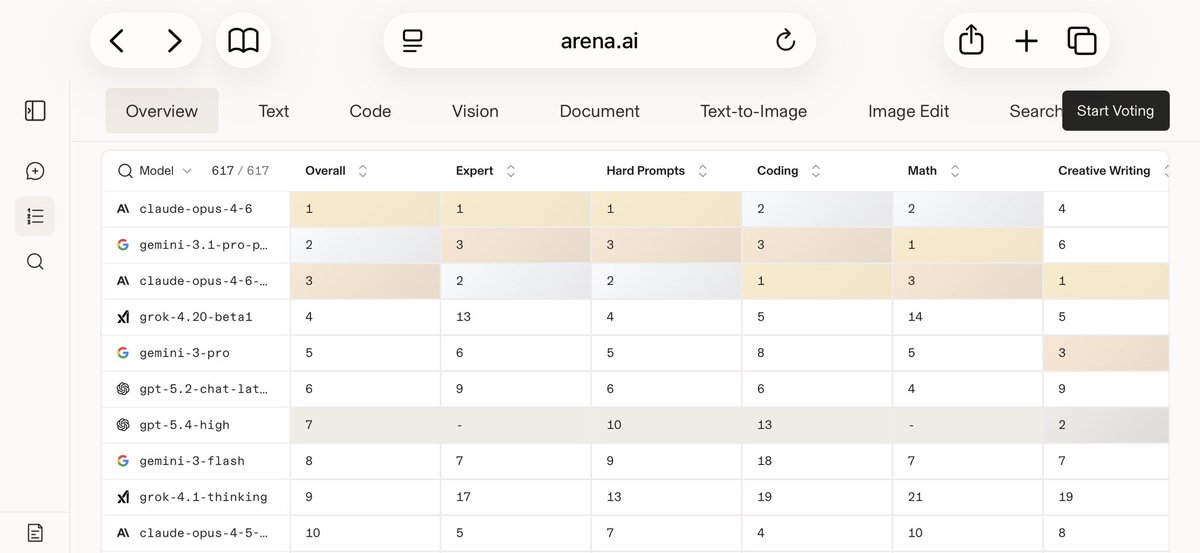1200x553 pixels.
Task: Select the Overview tab
Action: [x=162, y=111]
